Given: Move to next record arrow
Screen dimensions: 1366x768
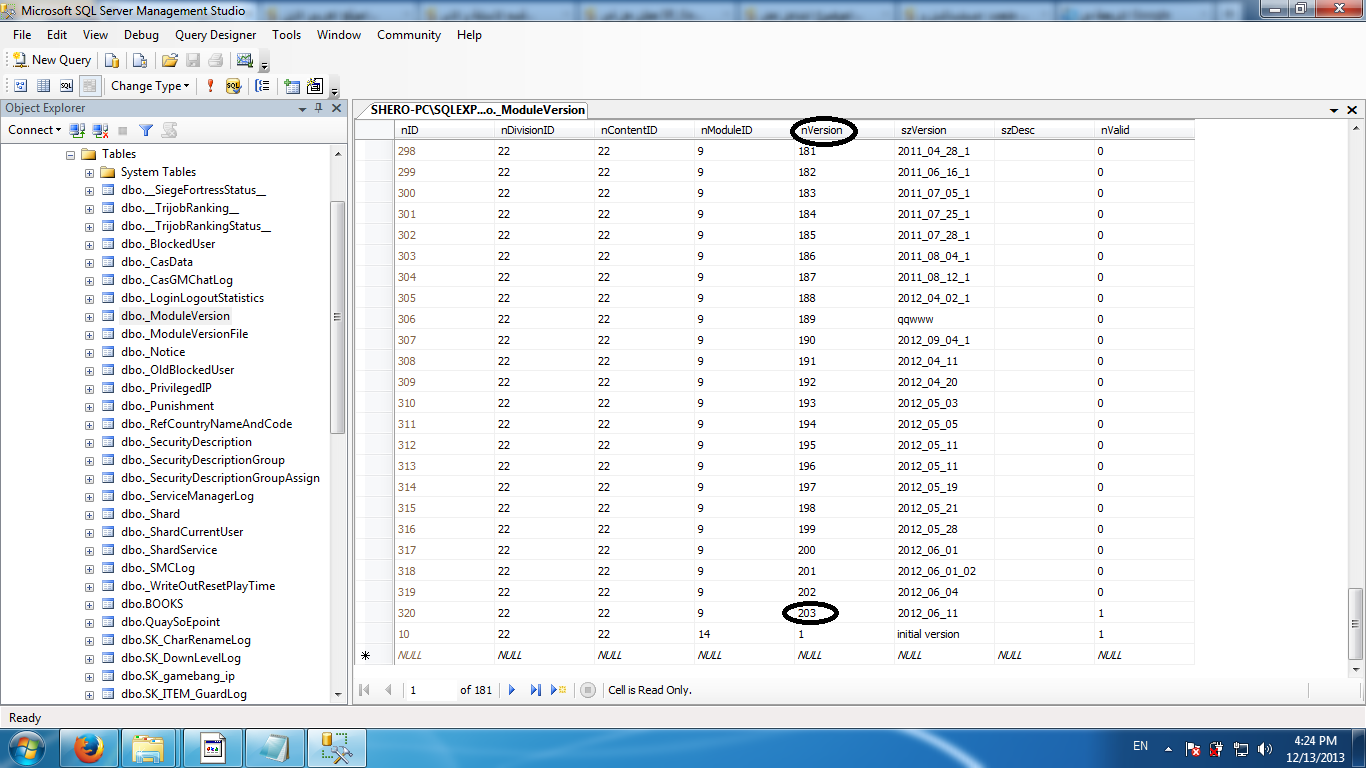Looking at the screenshot, I should [512, 690].
